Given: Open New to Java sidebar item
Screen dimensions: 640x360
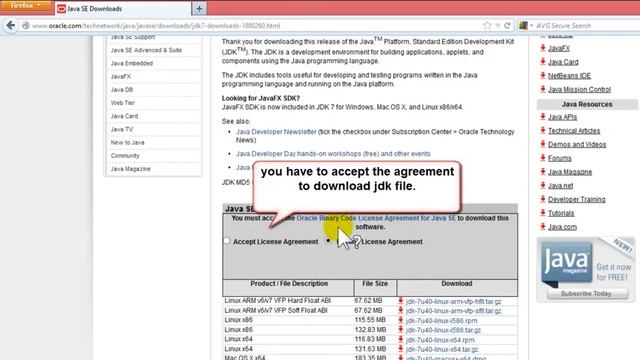Looking at the screenshot, I should tap(127, 142).
